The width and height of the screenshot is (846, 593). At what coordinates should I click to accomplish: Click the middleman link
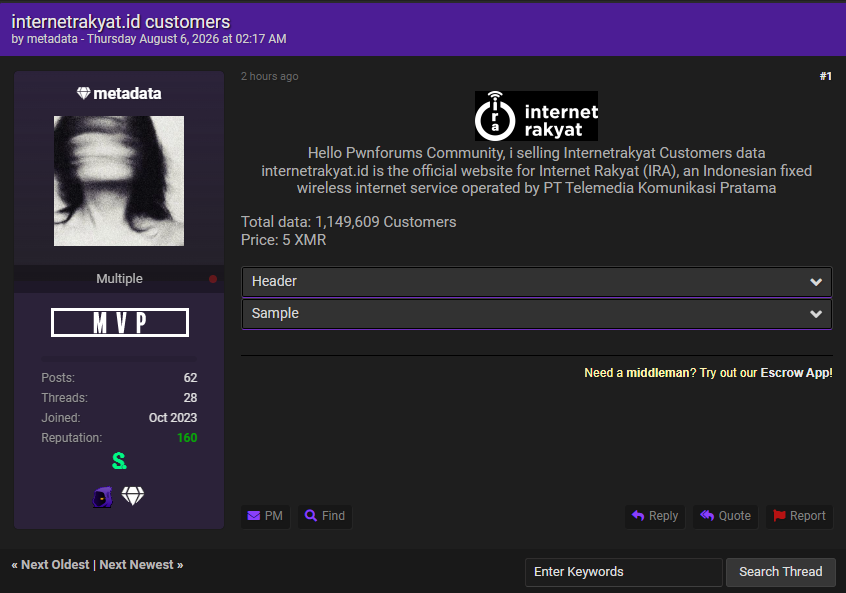(658, 373)
